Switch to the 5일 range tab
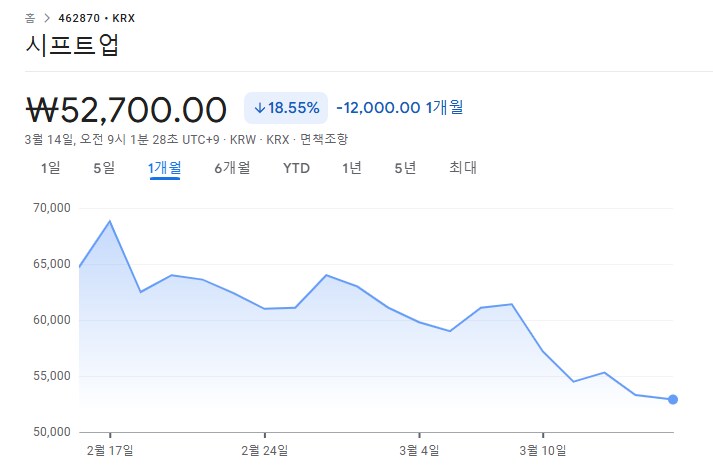This screenshot has width=713, height=472. pyautogui.click(x=104, y=168)
